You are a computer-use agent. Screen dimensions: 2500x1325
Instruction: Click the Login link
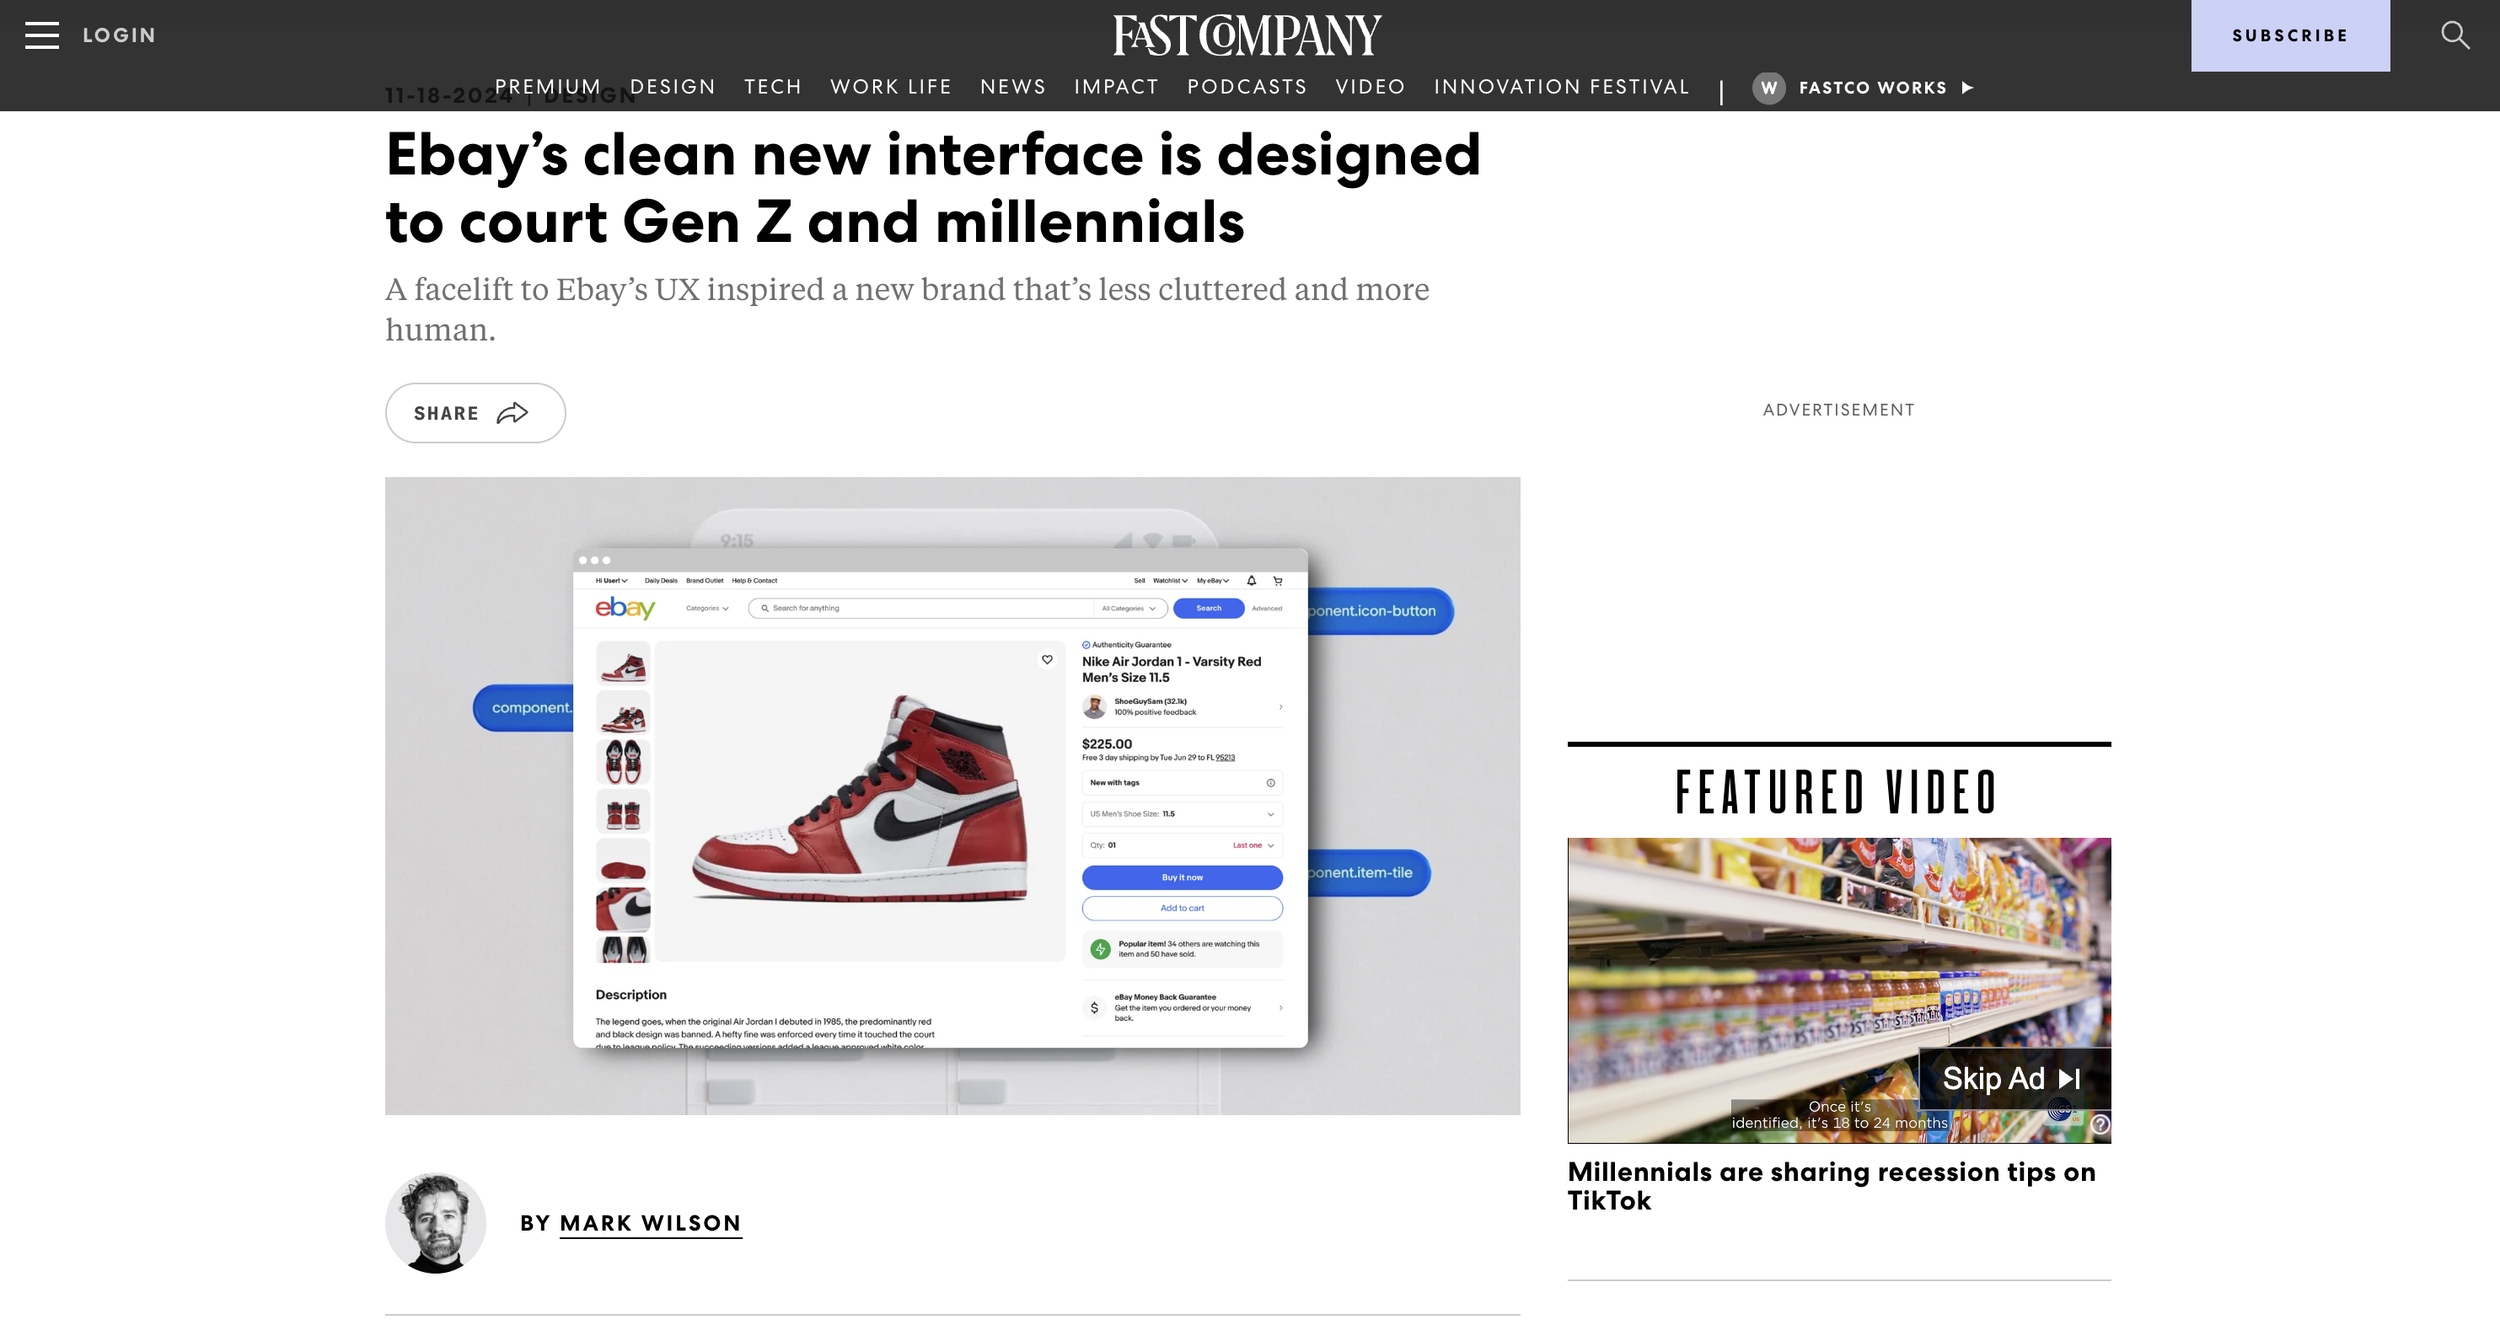pos(119,35)
